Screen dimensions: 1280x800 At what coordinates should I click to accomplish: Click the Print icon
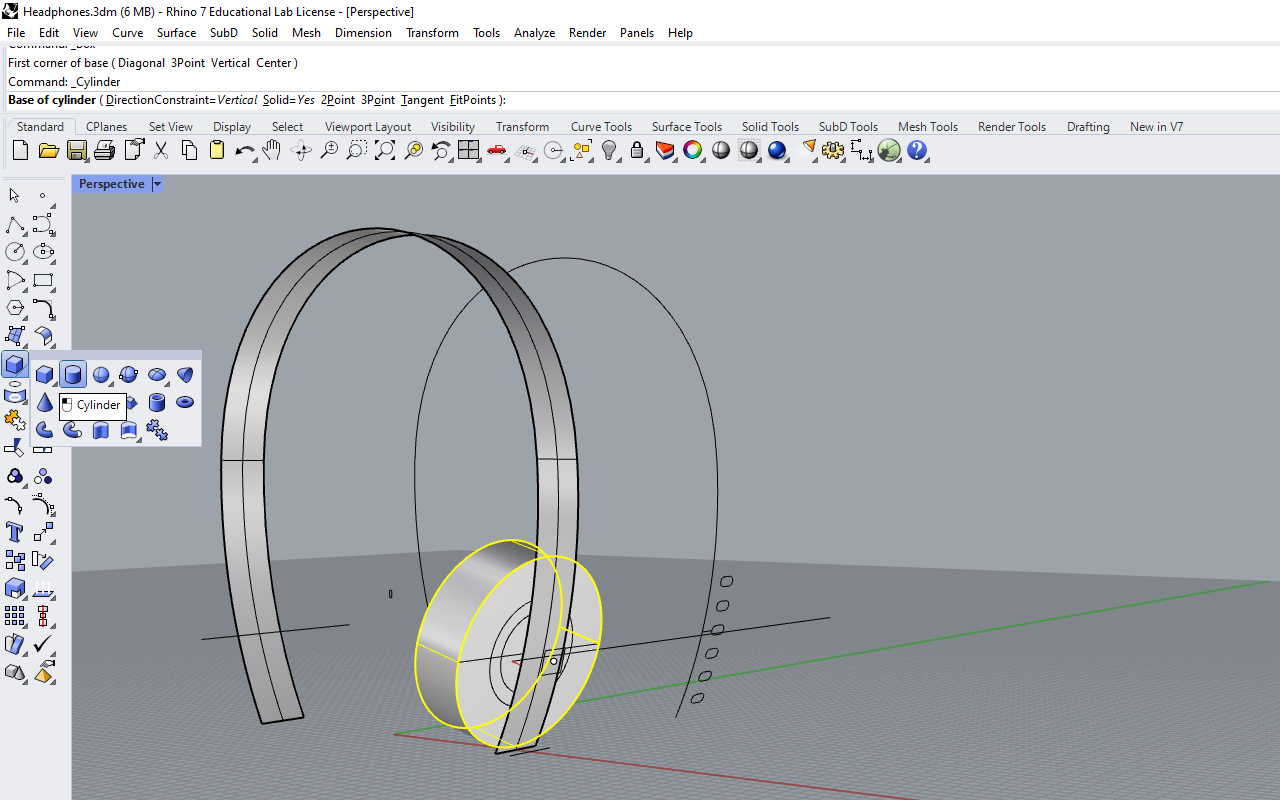pyautogui.click(x=104, y=151)
